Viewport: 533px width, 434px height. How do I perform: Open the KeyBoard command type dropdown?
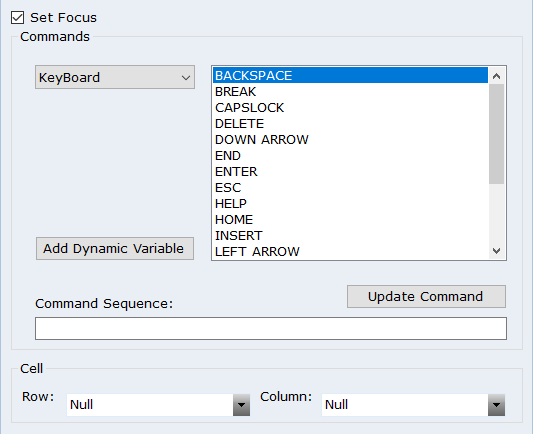[115, 77]
